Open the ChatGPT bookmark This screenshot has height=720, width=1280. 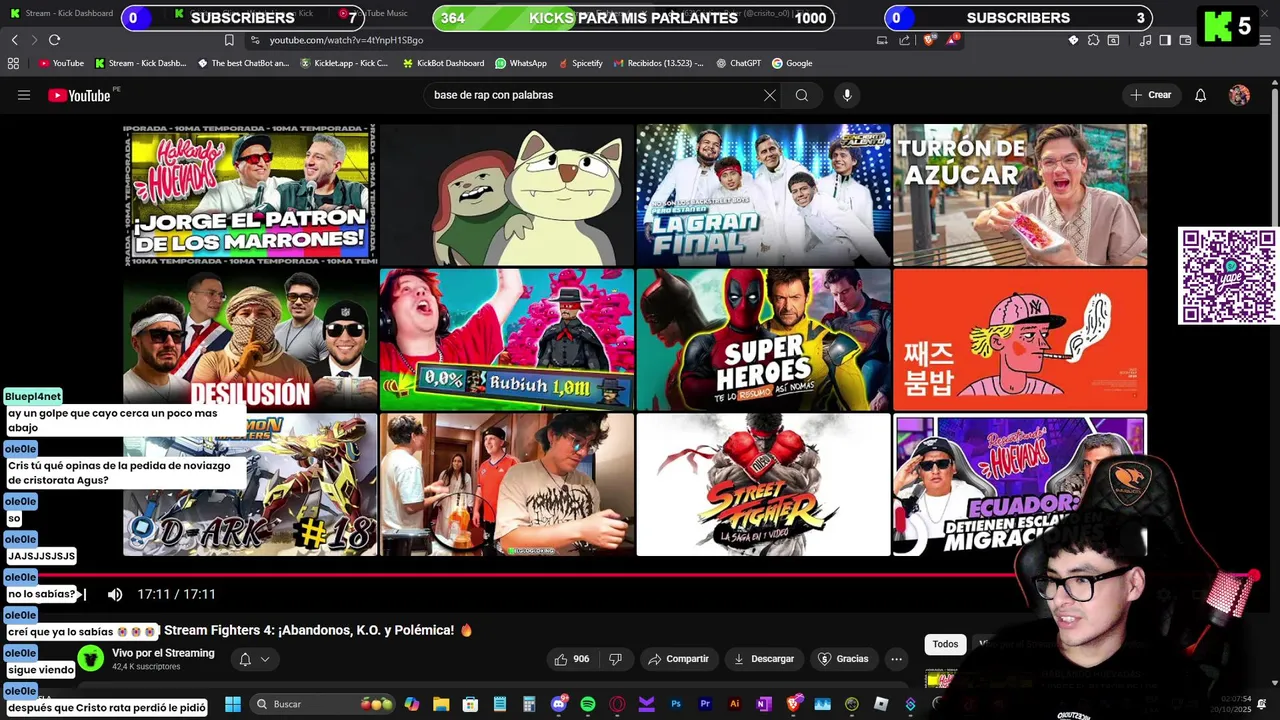tap(738, 63)
